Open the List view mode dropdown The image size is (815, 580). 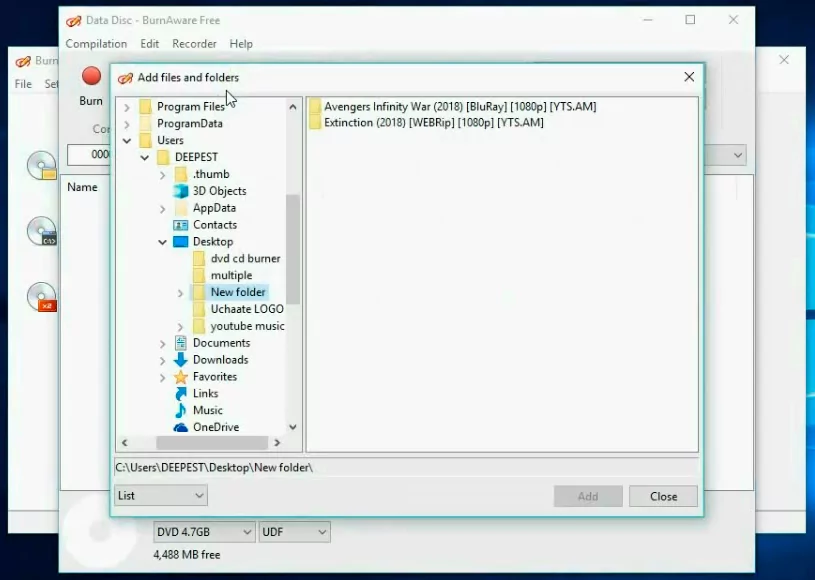coord(161,496)
